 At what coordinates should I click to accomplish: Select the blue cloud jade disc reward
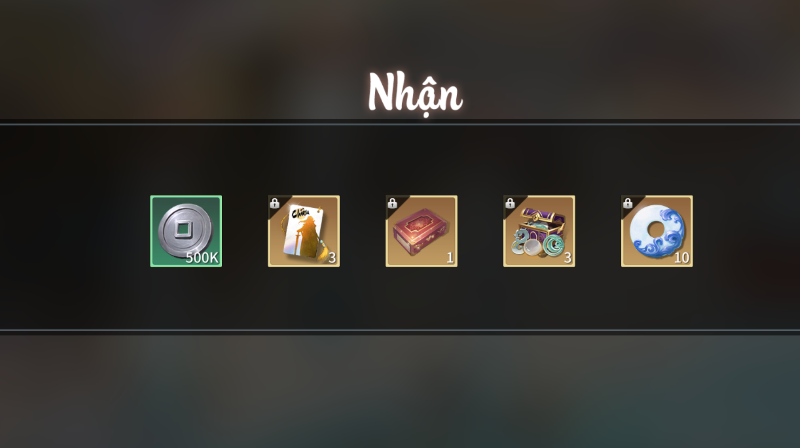point(657,231)
